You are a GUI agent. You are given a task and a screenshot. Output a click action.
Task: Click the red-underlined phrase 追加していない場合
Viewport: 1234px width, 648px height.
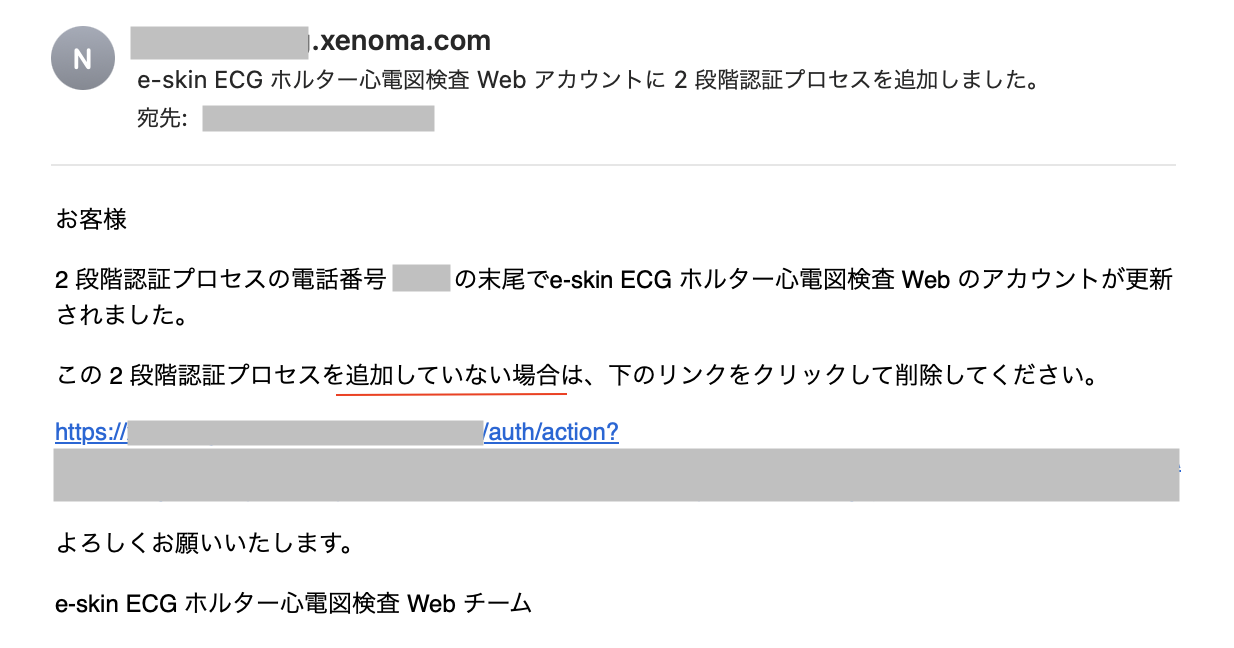(x=451, y=377)
